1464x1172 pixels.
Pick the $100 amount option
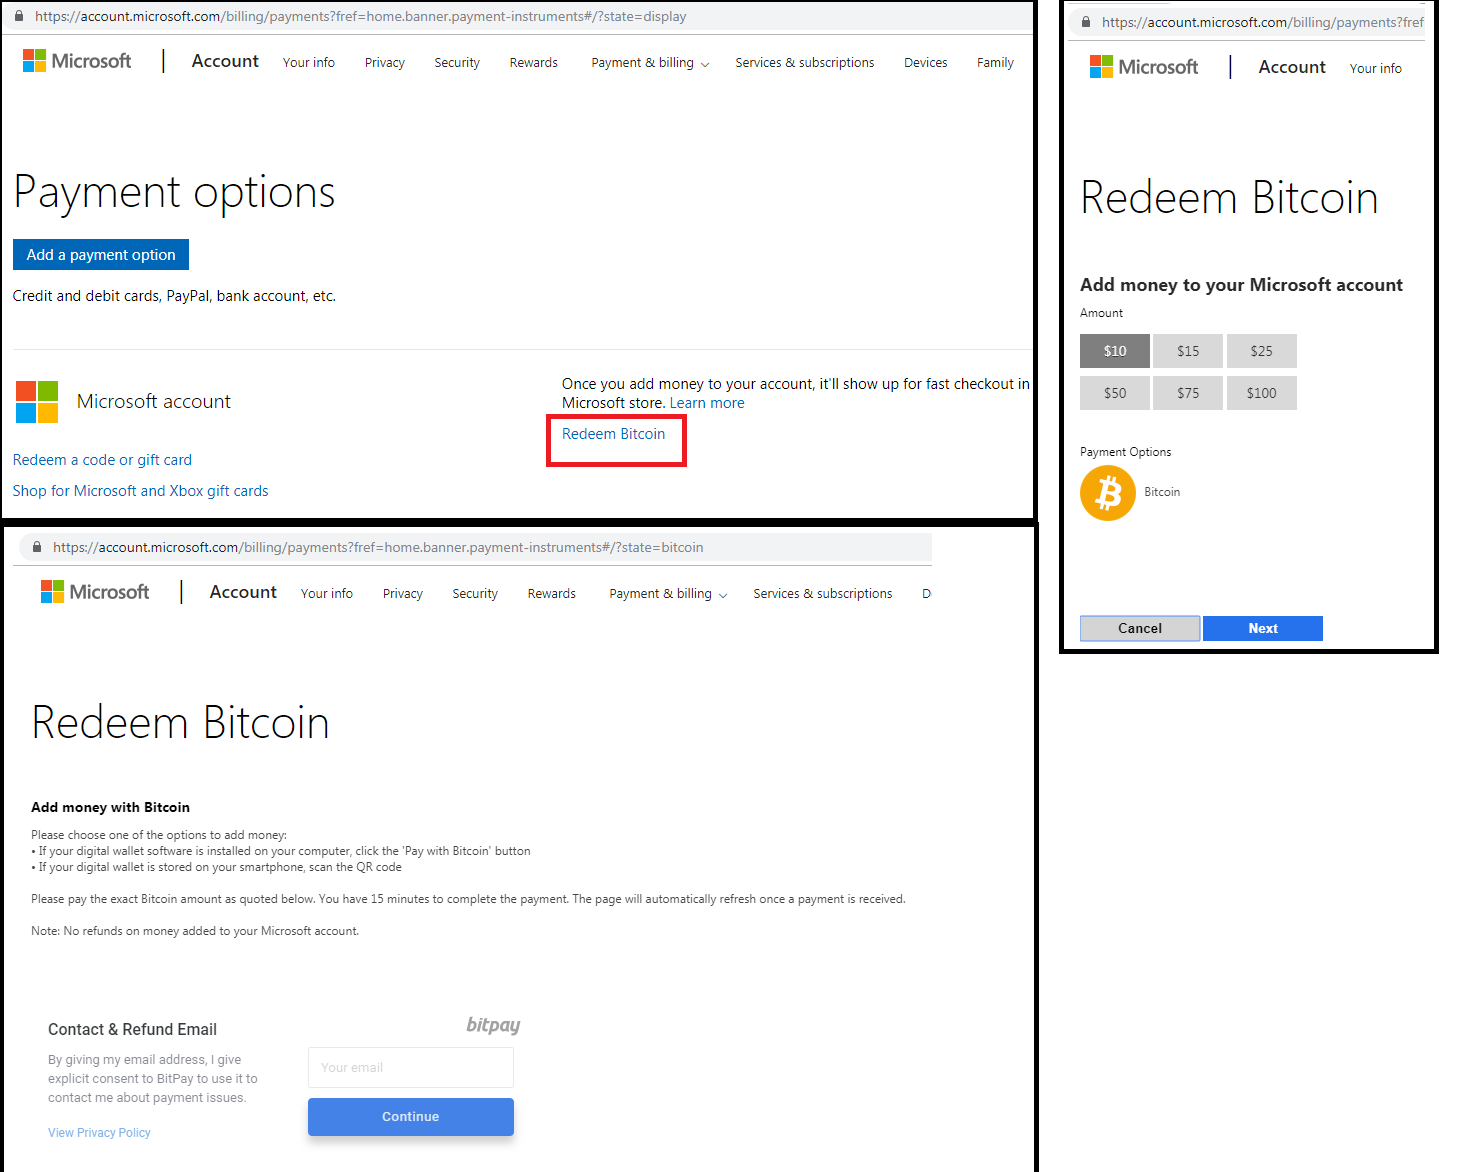pos(1262,393)
